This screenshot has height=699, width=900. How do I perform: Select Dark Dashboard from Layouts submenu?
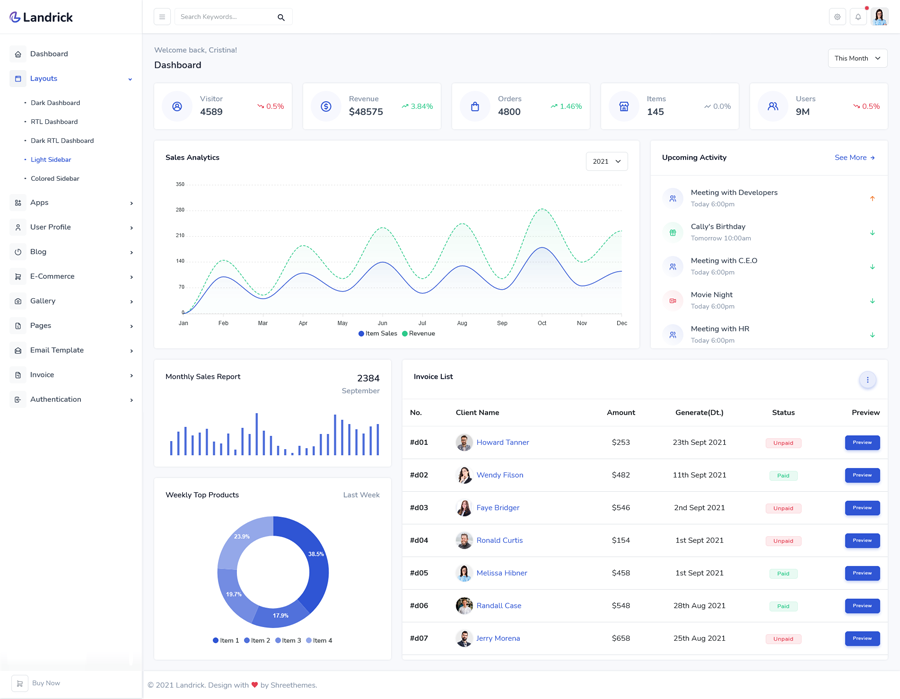pos(55,103)
